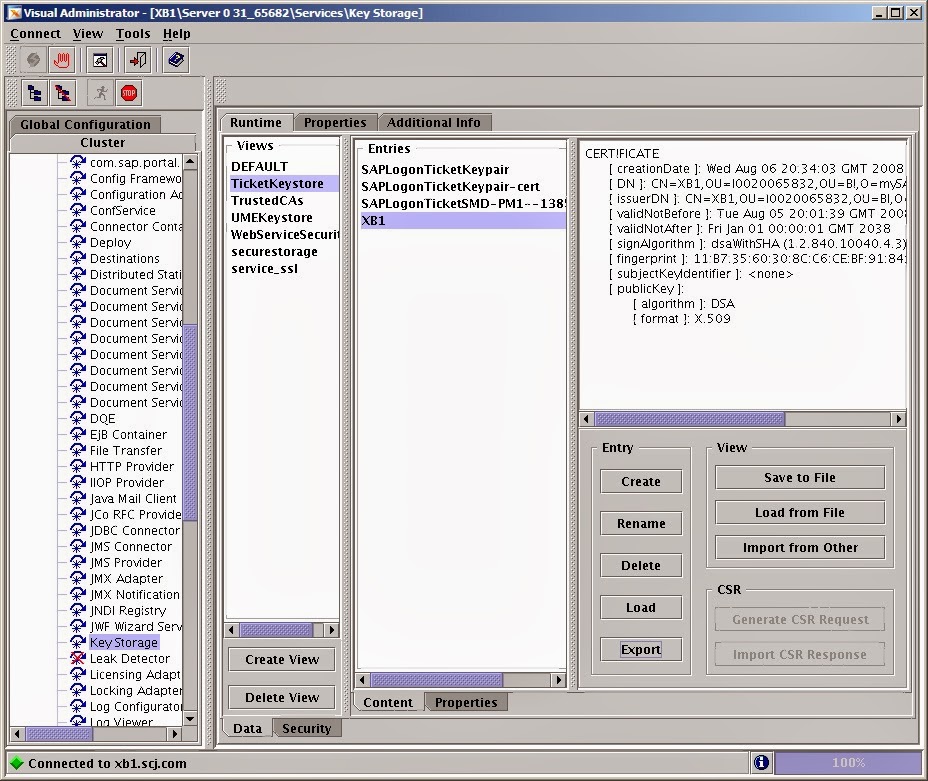928x781 pixels.
Task: Click the ConfService service icon
Action: [78, 210]
